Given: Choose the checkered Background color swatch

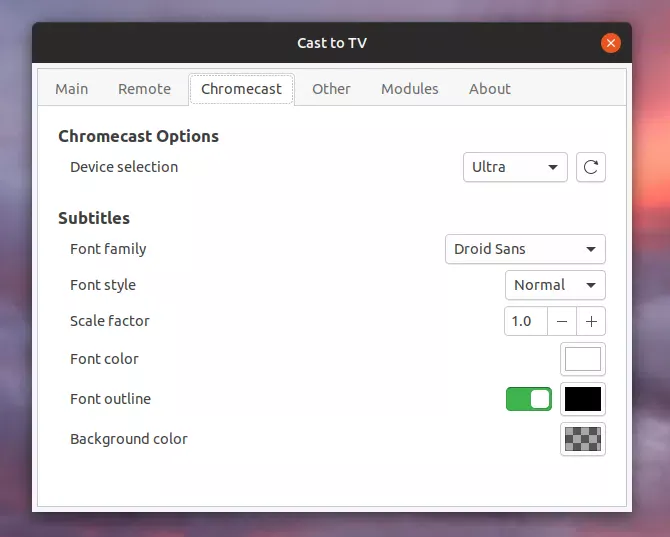Looking at the screenshot, I should 583,439.
